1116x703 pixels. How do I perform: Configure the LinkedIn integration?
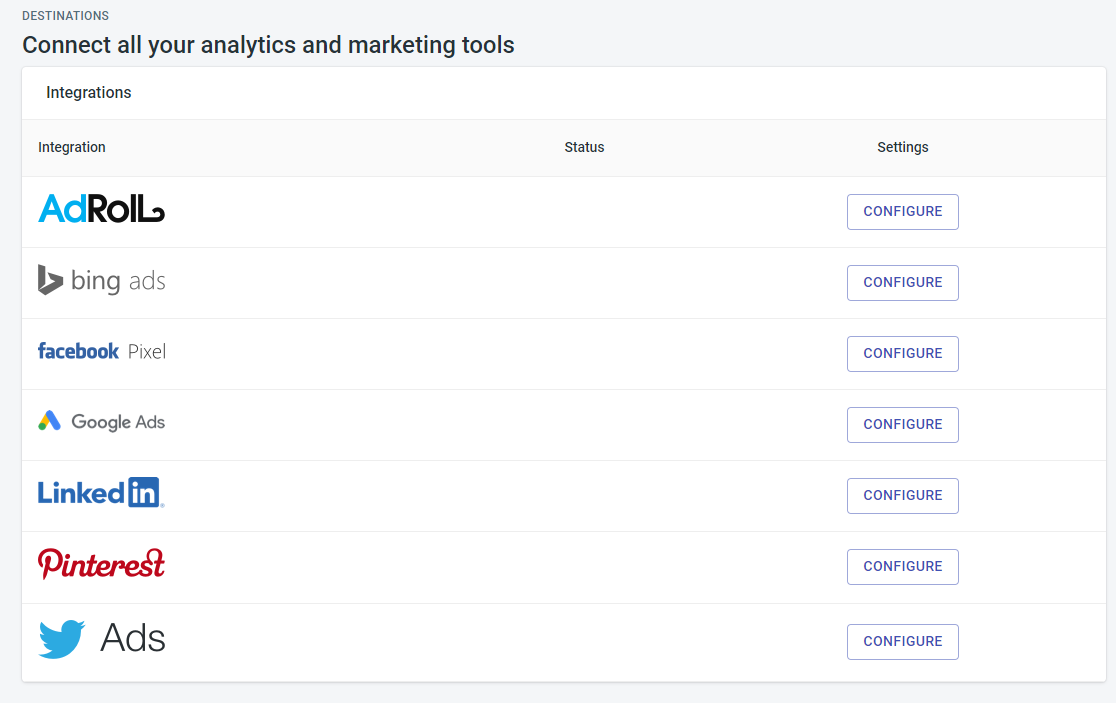[902, 496]
